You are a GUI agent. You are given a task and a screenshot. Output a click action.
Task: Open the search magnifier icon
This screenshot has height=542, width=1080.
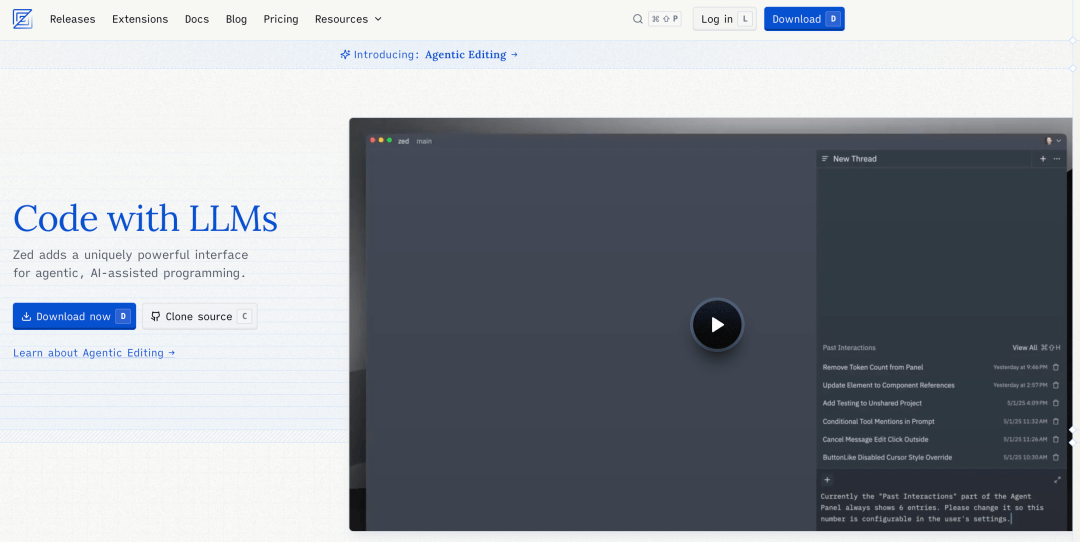[x=638, y=19]
